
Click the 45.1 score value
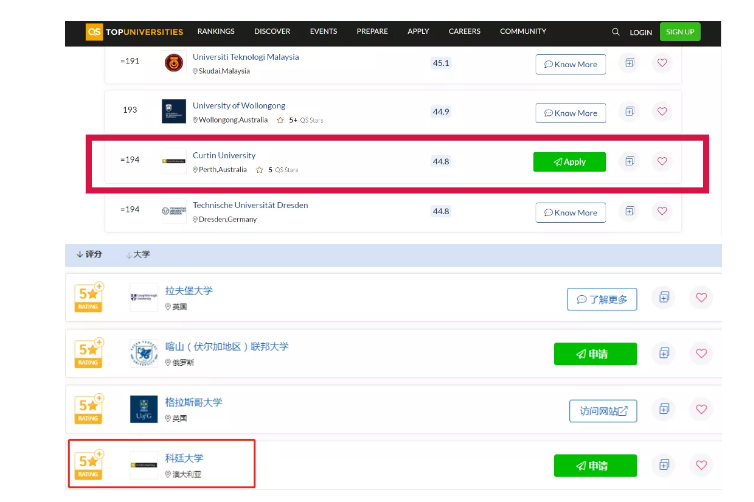click(441, 63)
